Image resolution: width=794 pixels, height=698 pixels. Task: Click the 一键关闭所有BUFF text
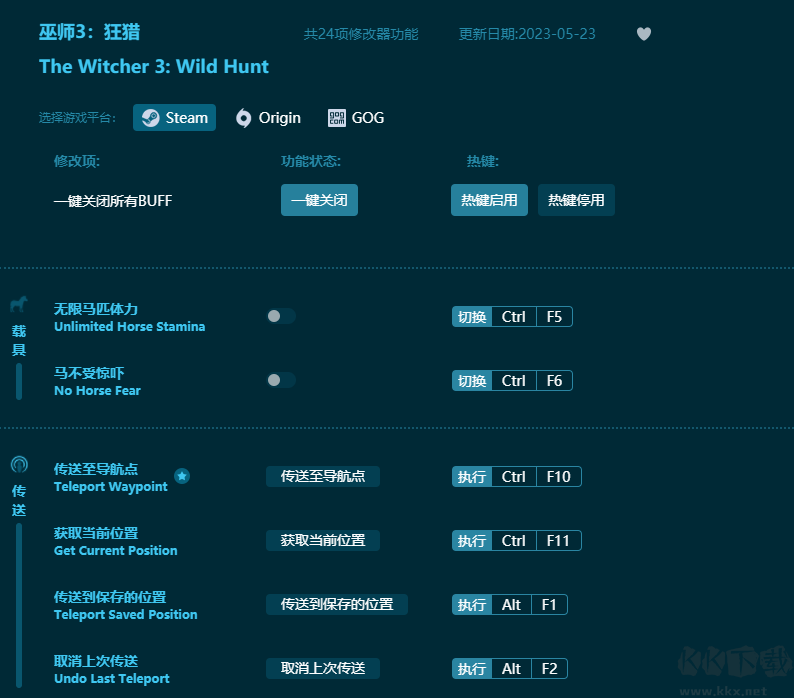pos(113,201)
